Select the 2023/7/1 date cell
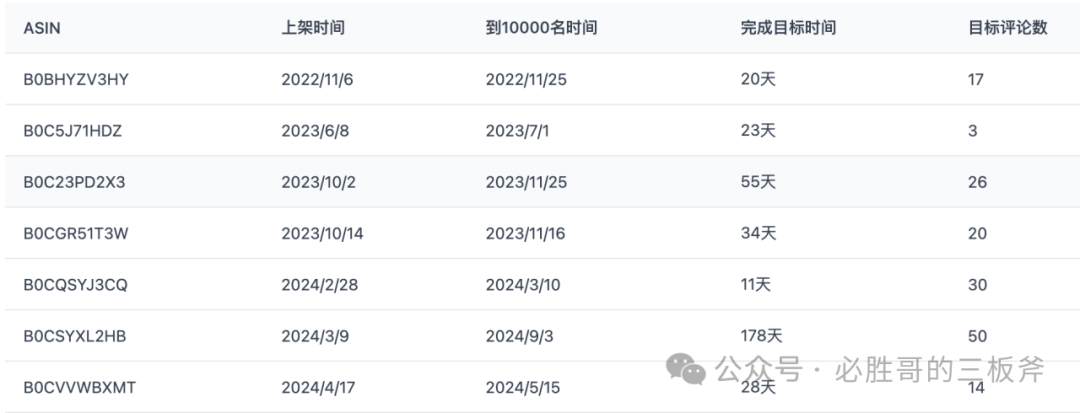The height and width of the screenshot is (413, 1080). [x=517, y=131]
